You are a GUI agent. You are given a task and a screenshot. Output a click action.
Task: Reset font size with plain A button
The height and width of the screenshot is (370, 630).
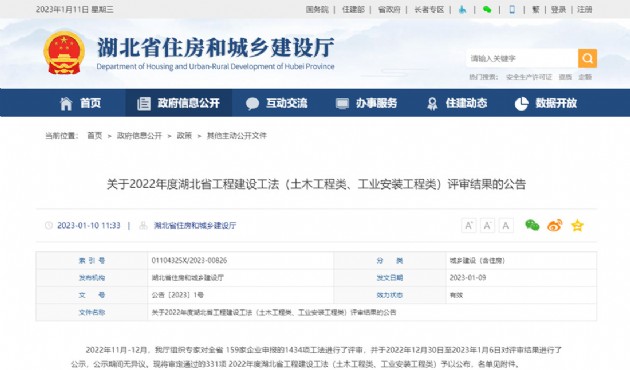(x=506, y=225)
